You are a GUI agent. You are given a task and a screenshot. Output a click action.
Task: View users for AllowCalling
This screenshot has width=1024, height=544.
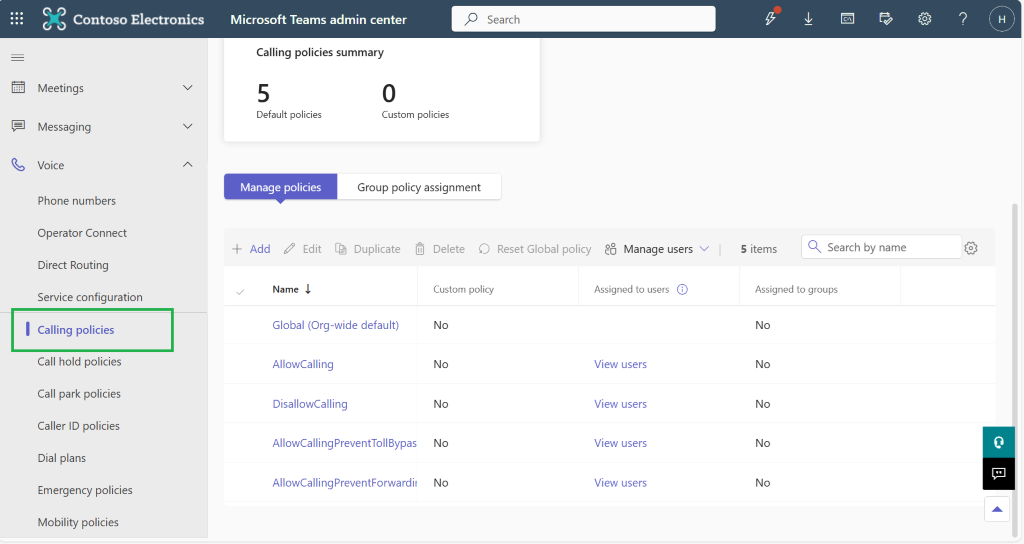[x=620, y=364]
